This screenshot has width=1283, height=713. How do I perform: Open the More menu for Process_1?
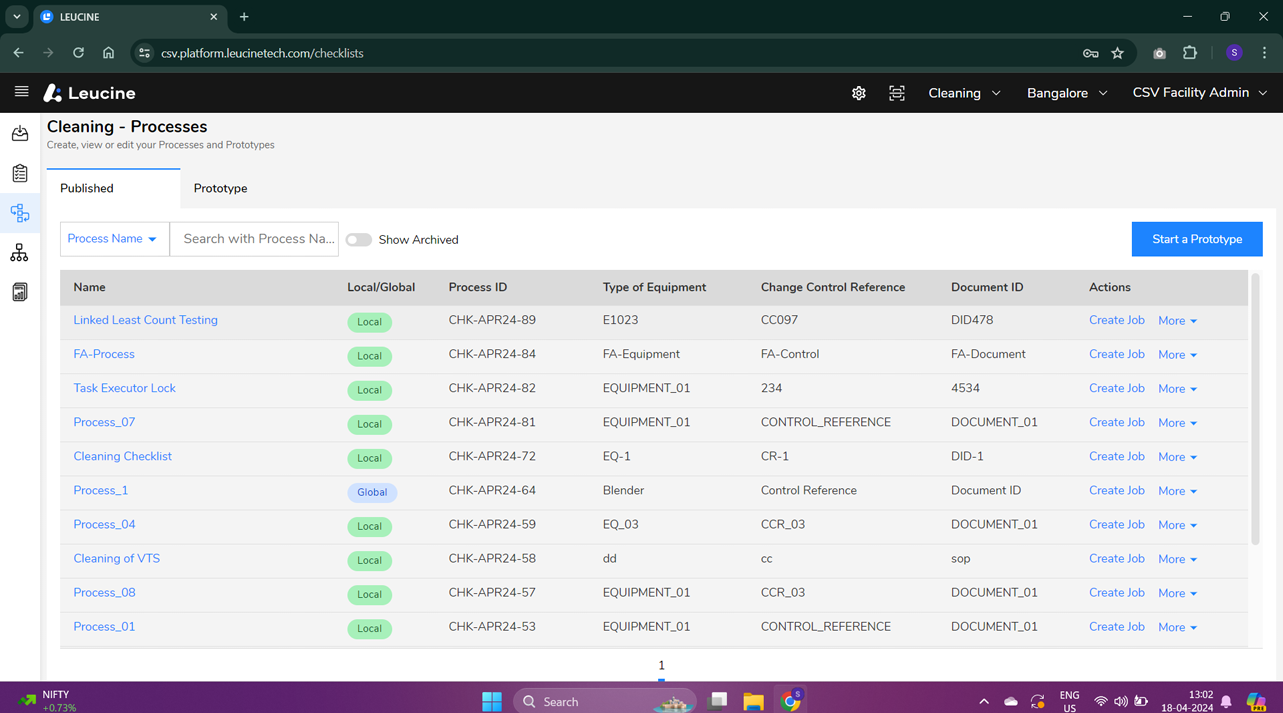click(x=1177, y=491)
